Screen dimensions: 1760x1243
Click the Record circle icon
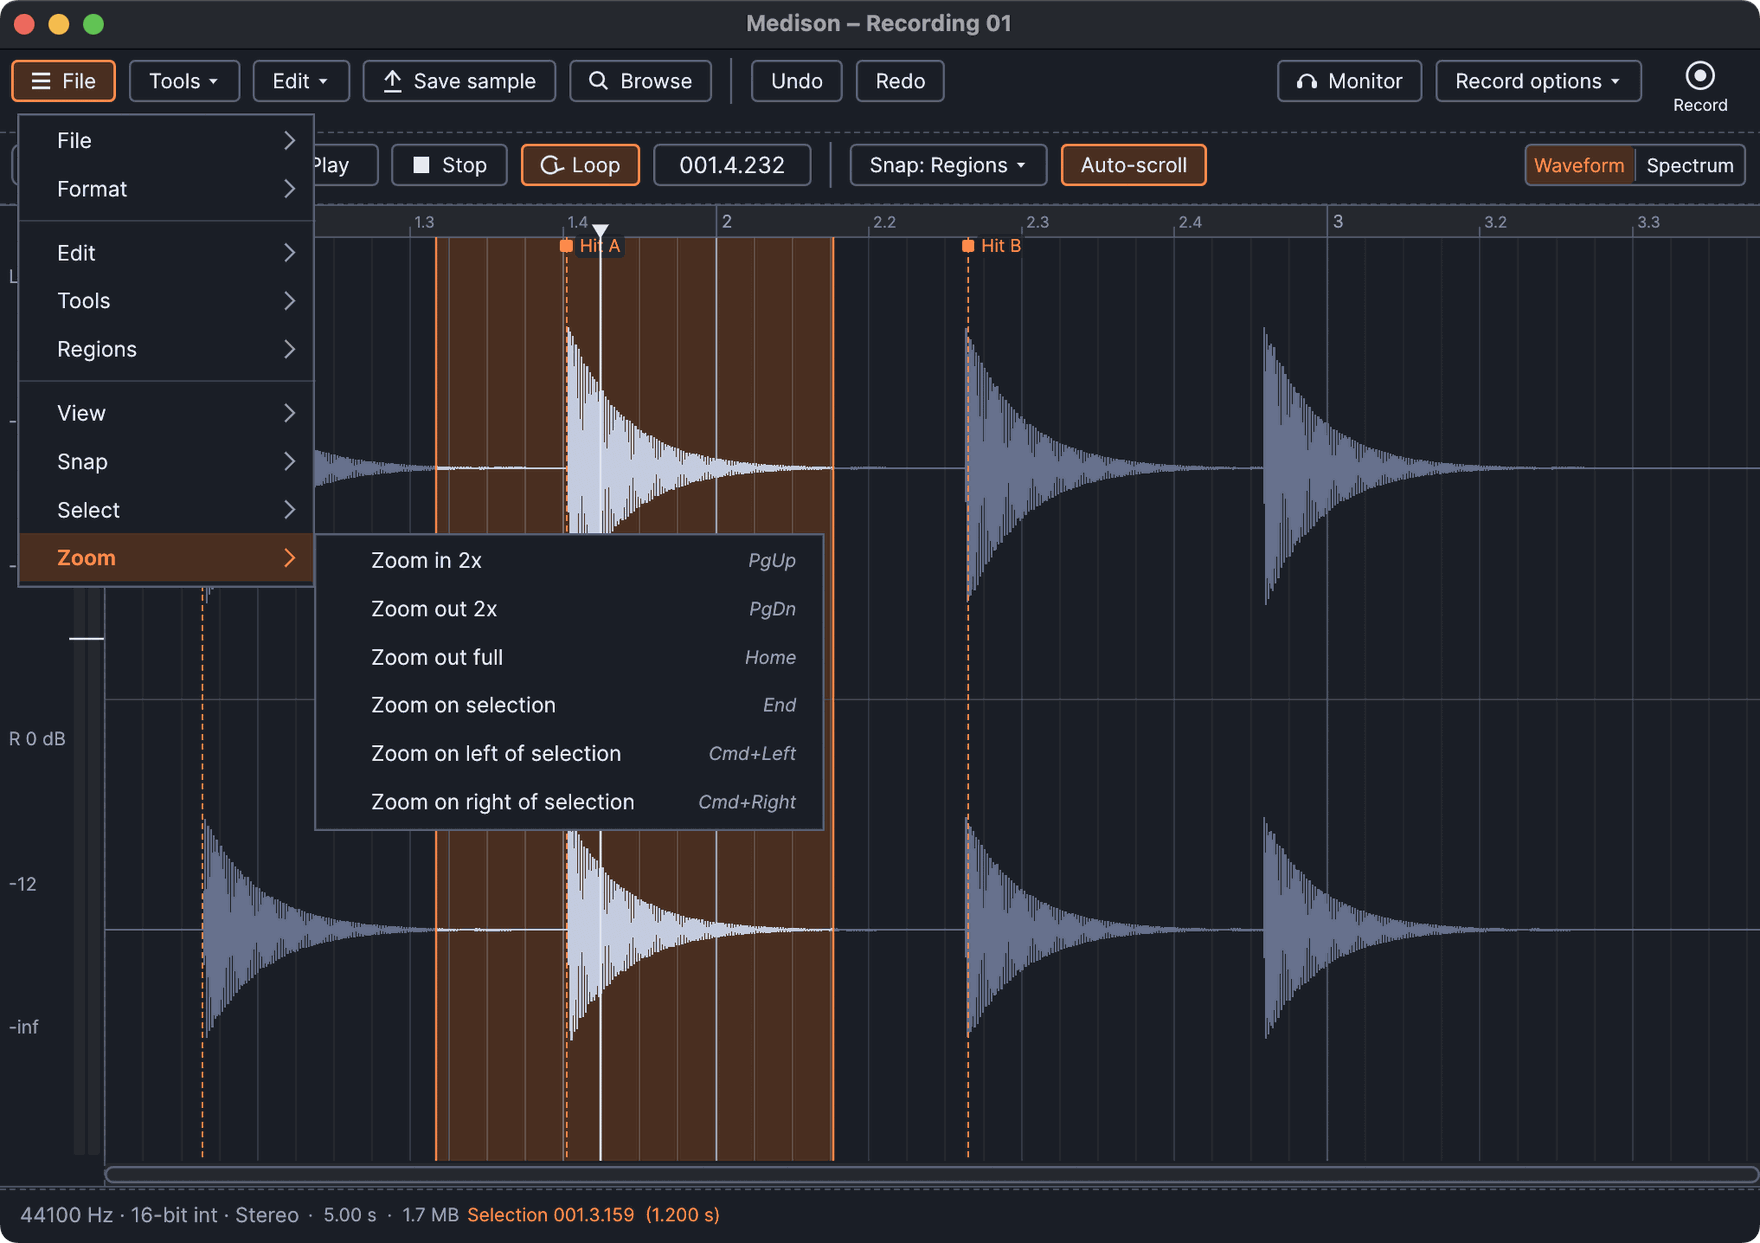coord(1699,76)
